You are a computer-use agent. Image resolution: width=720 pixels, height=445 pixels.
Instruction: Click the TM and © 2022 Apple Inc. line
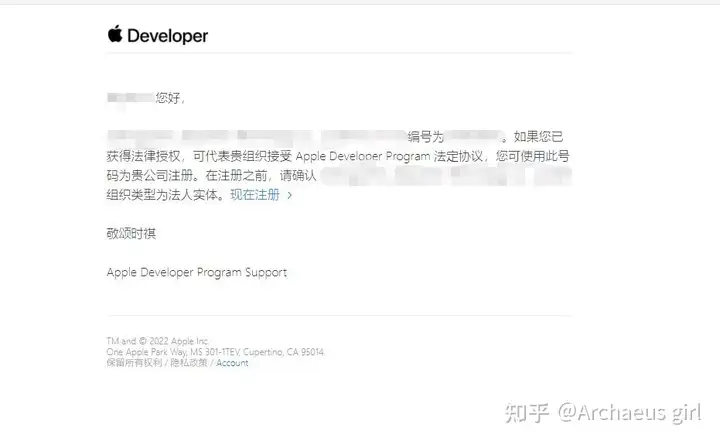158,341
